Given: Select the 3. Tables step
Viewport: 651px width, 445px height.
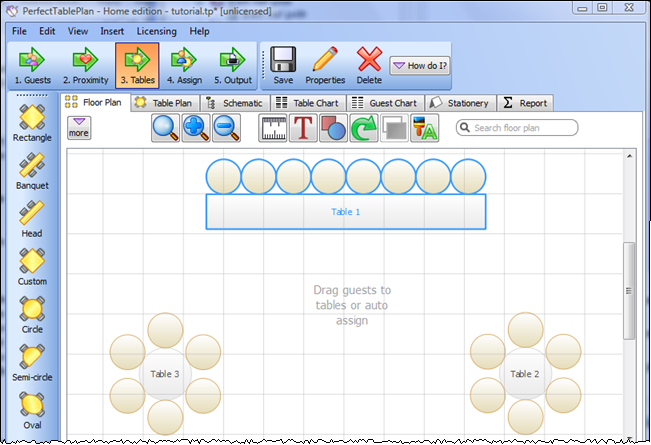Looking at the screenshot, I should click(137, 66).
